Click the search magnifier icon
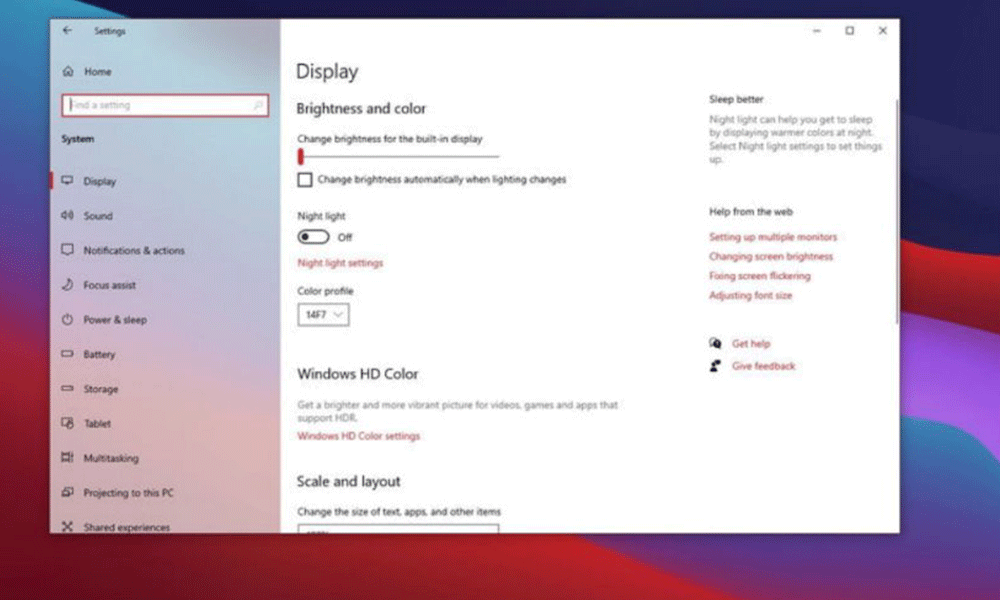Image resolution: width=1000 pixels, height=600 pixels. coord(258,105)
